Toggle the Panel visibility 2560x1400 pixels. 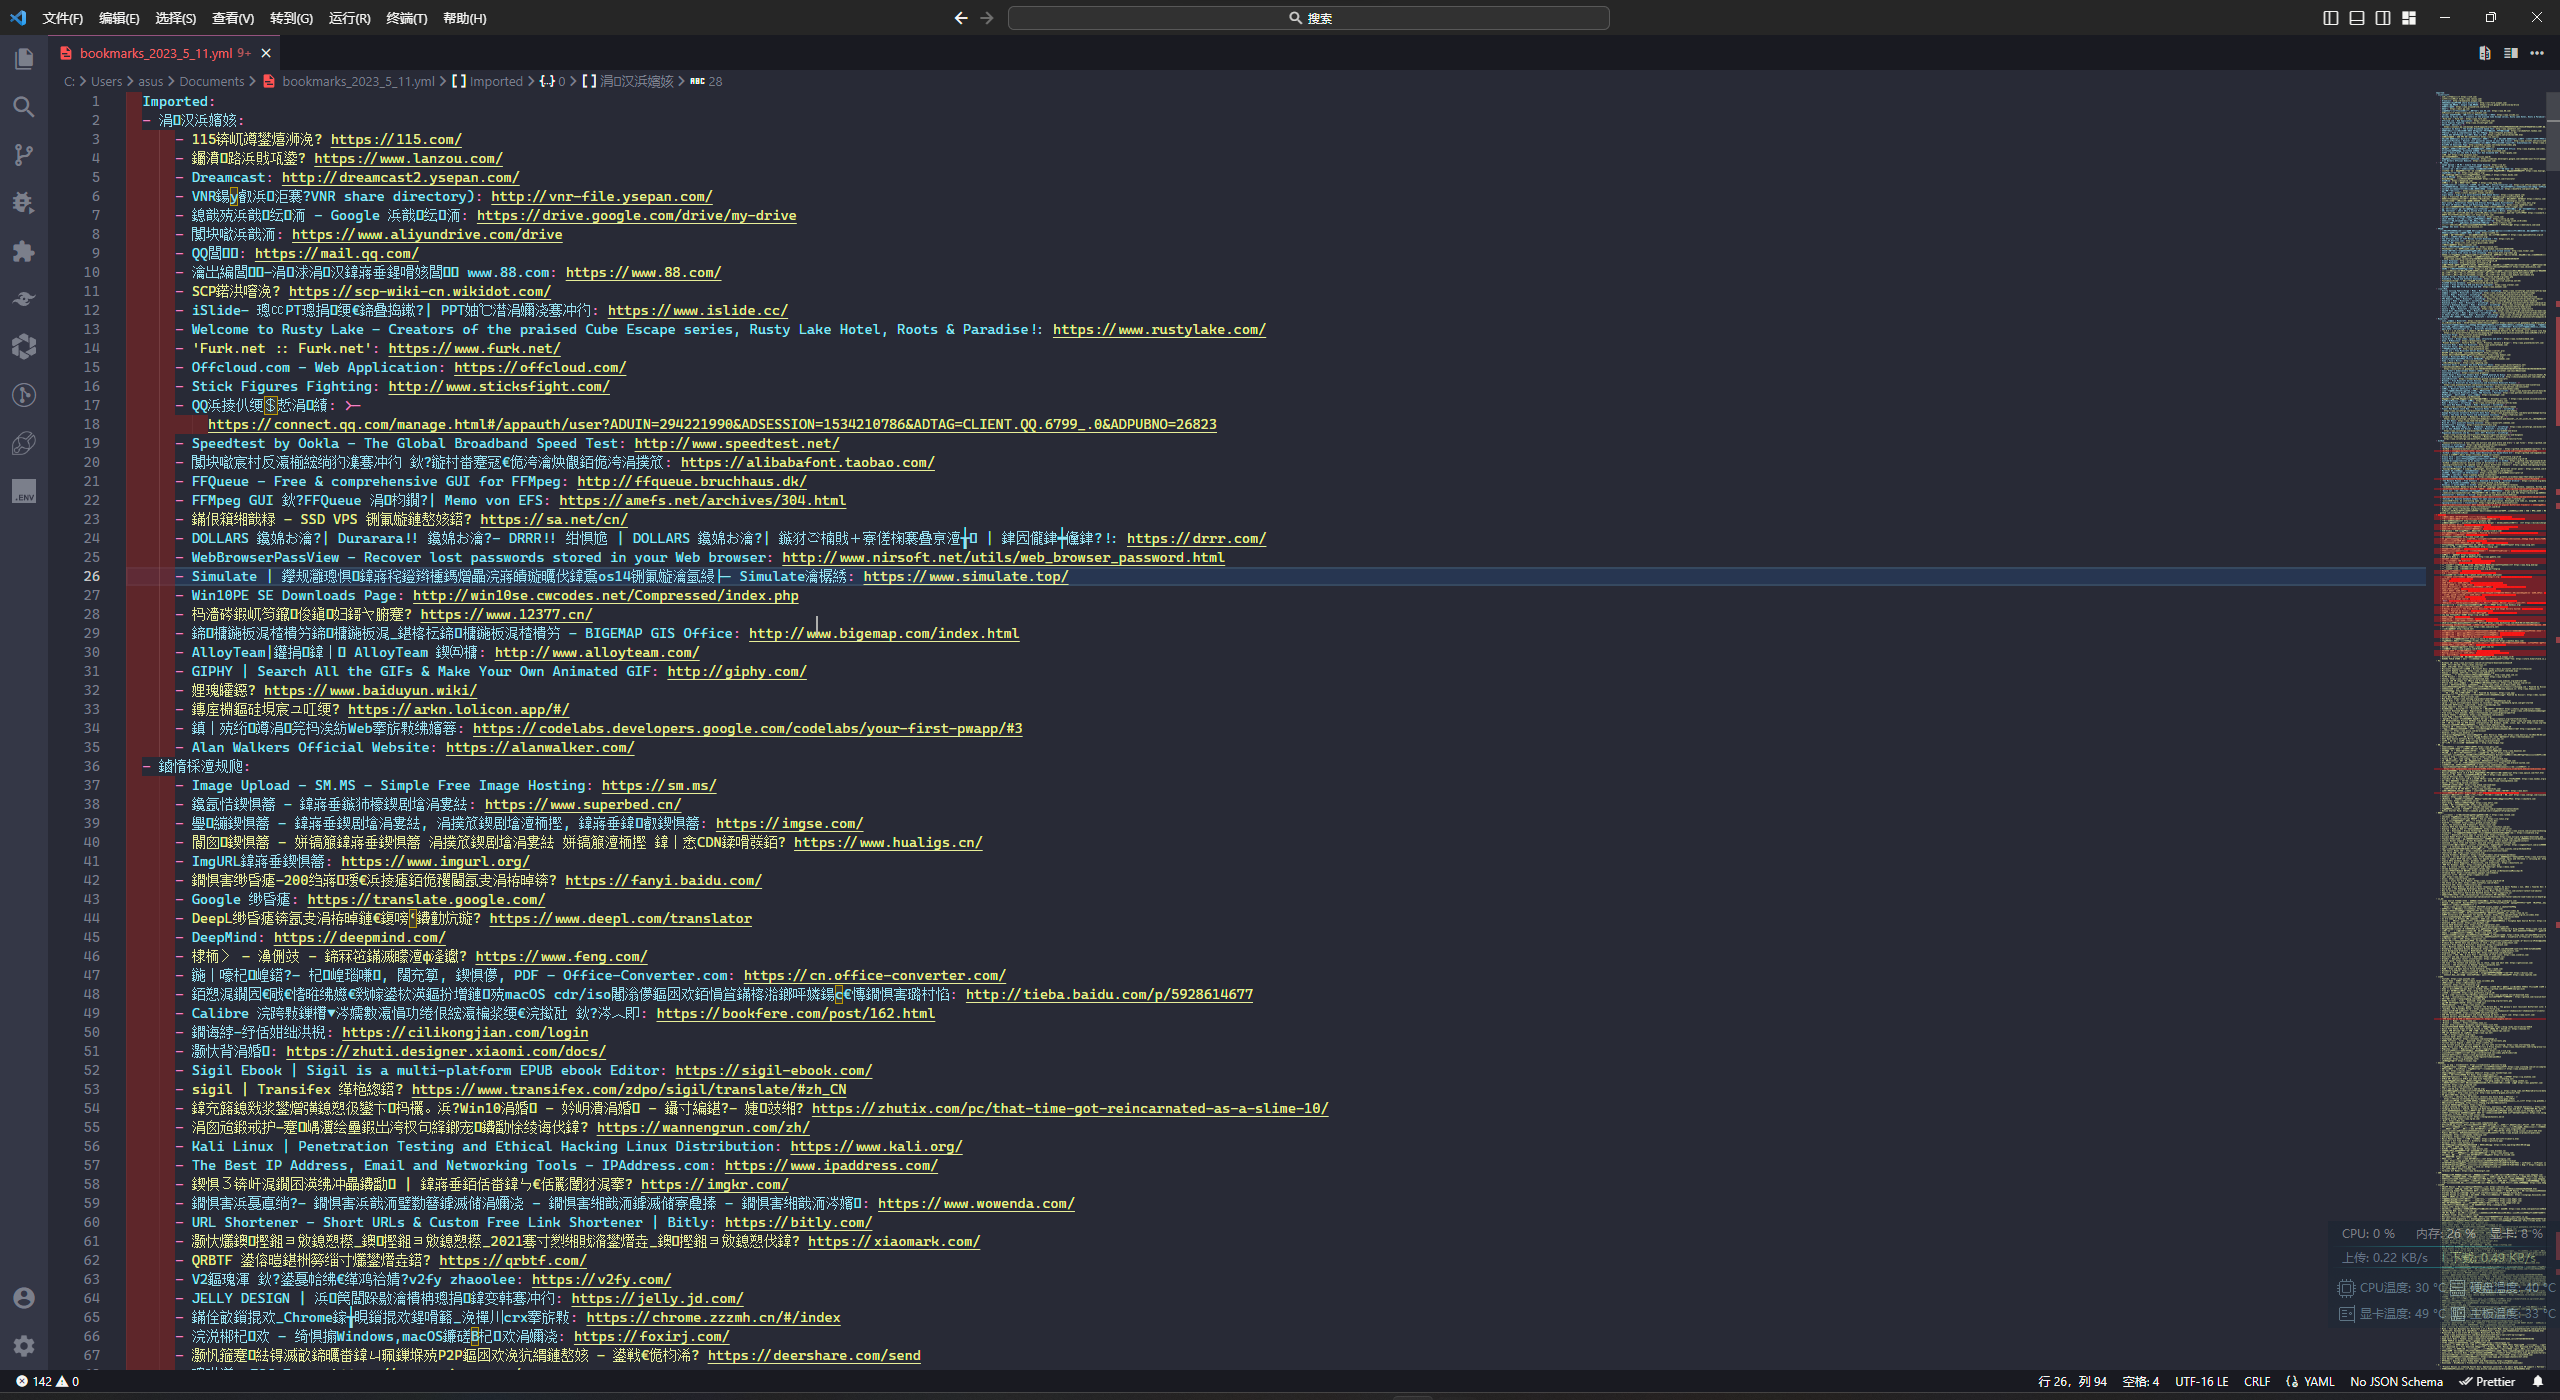[x=2358, y=17]
